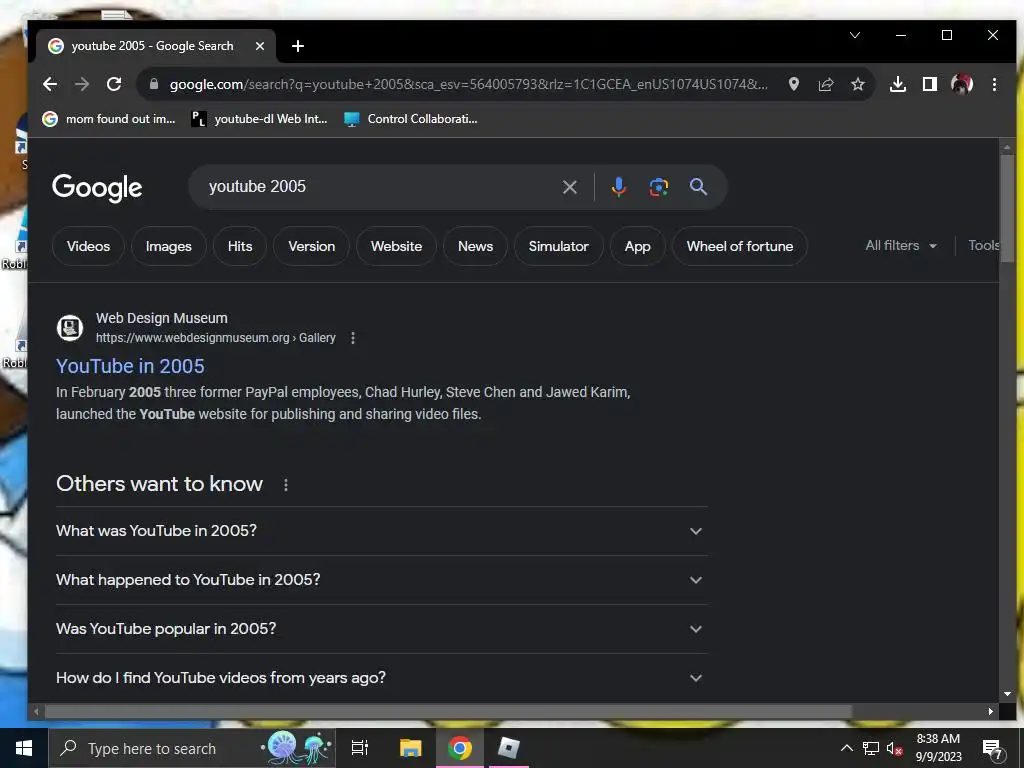The width and height of the screenshot is (1024, 768).
Task: Open Chrome side panel
Action: tap(929, 84)
